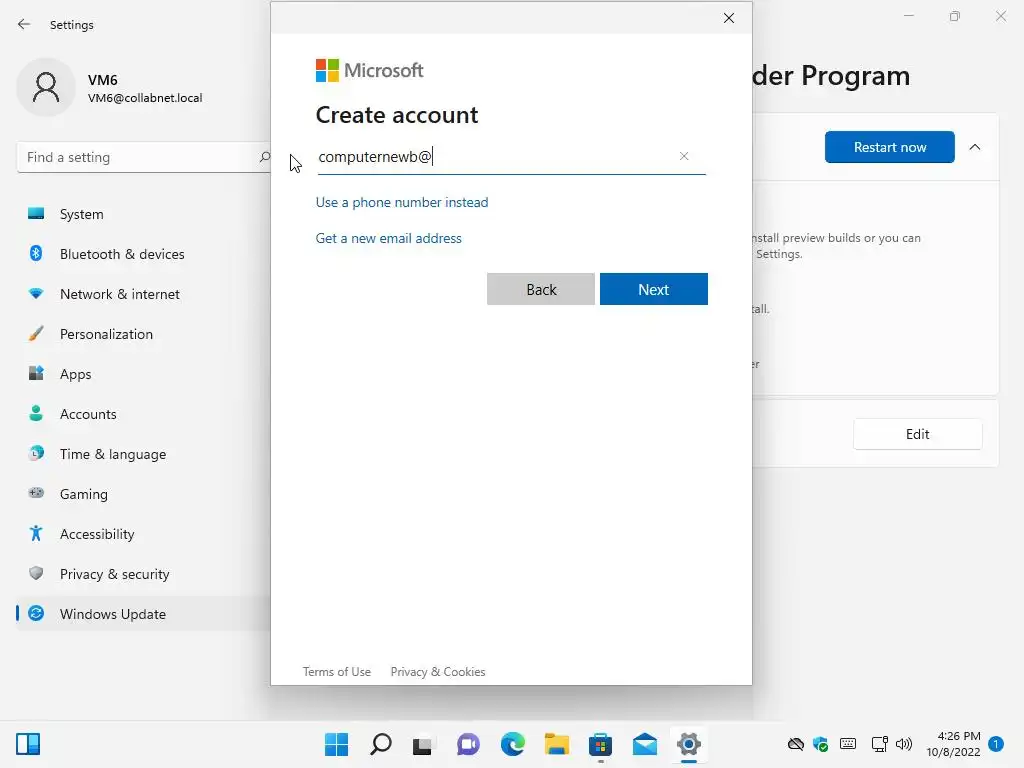The image size is (1024, 768).
Task: Open the Apps settings category
Action: pos(144,374)
